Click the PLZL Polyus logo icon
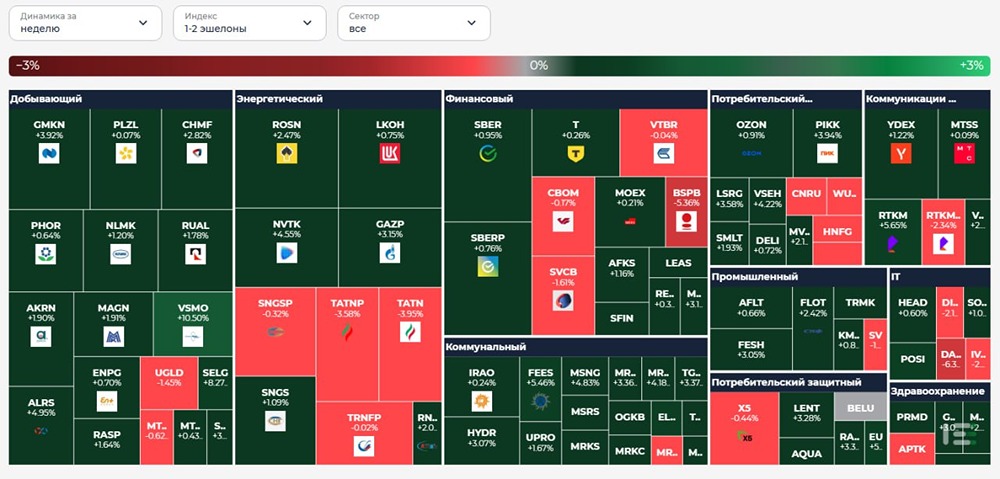The width and height of the screenshot is (1000, 479). tap(126, 153)
